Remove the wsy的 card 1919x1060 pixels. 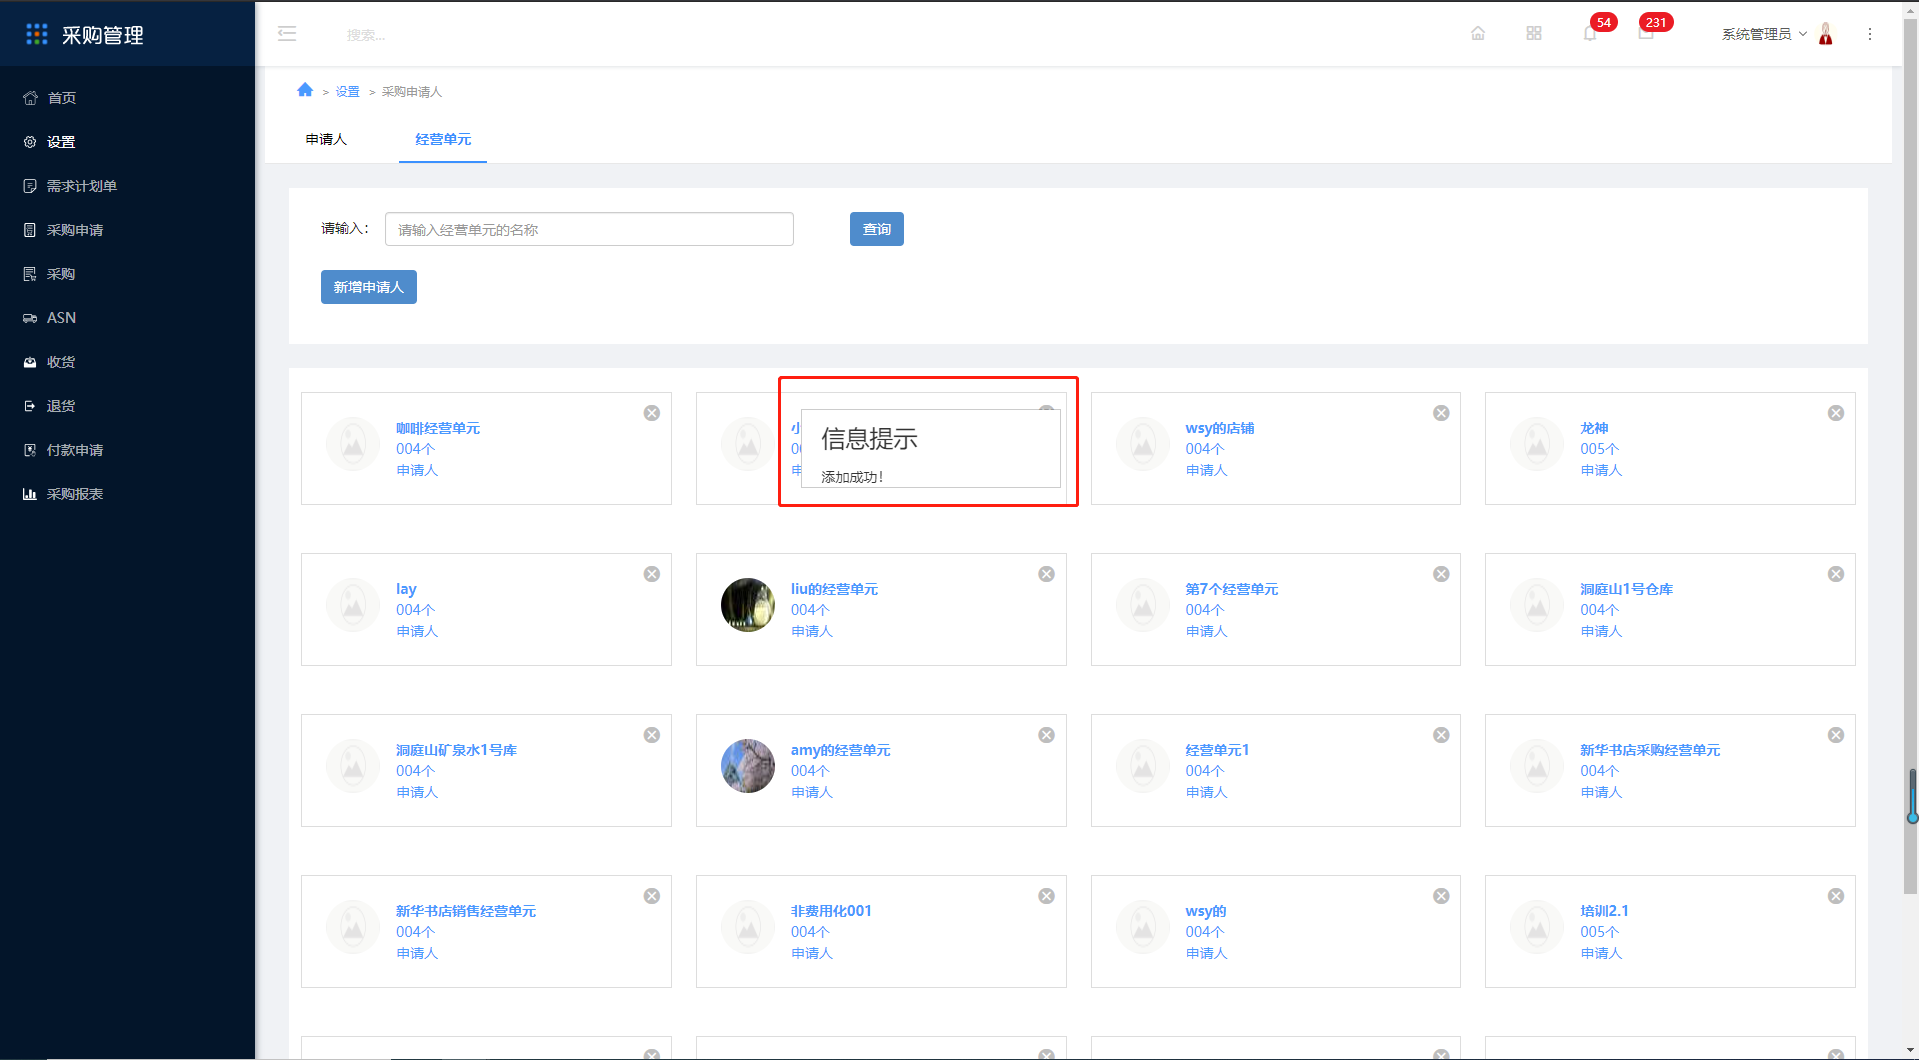1441,896
